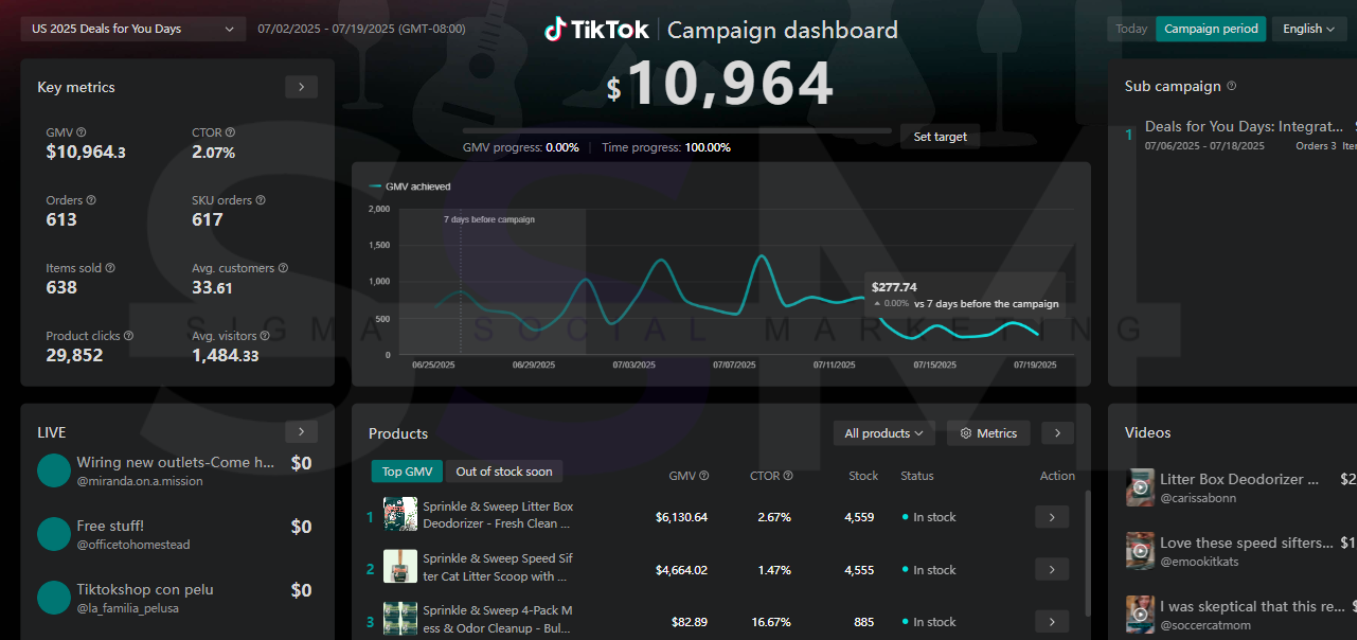
Task: Click the Metrics button
Action: pos(988,433)
